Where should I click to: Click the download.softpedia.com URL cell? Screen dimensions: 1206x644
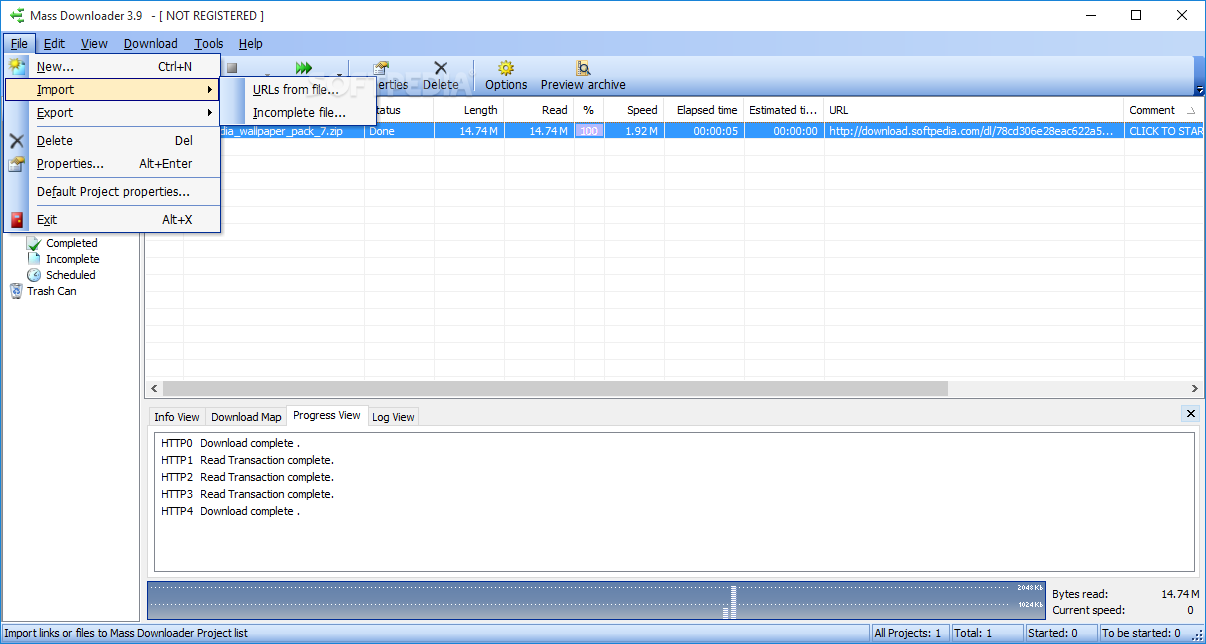[974, 131]
